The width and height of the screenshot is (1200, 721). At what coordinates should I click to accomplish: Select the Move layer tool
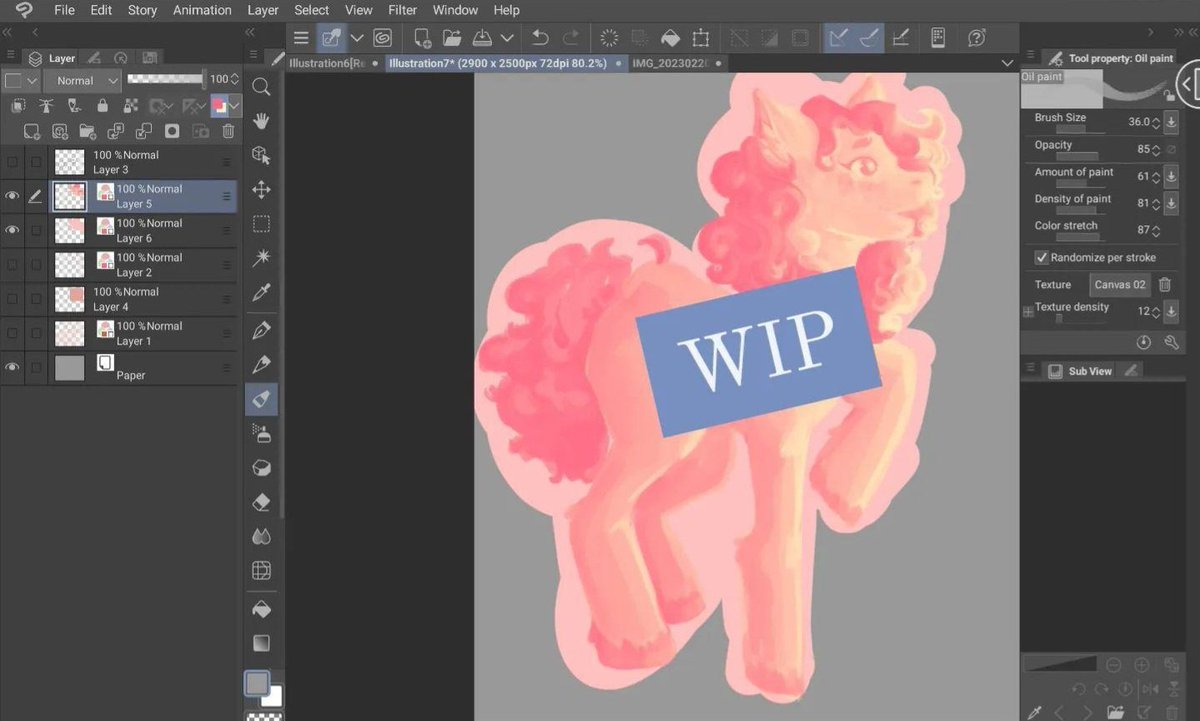[261, 189]
